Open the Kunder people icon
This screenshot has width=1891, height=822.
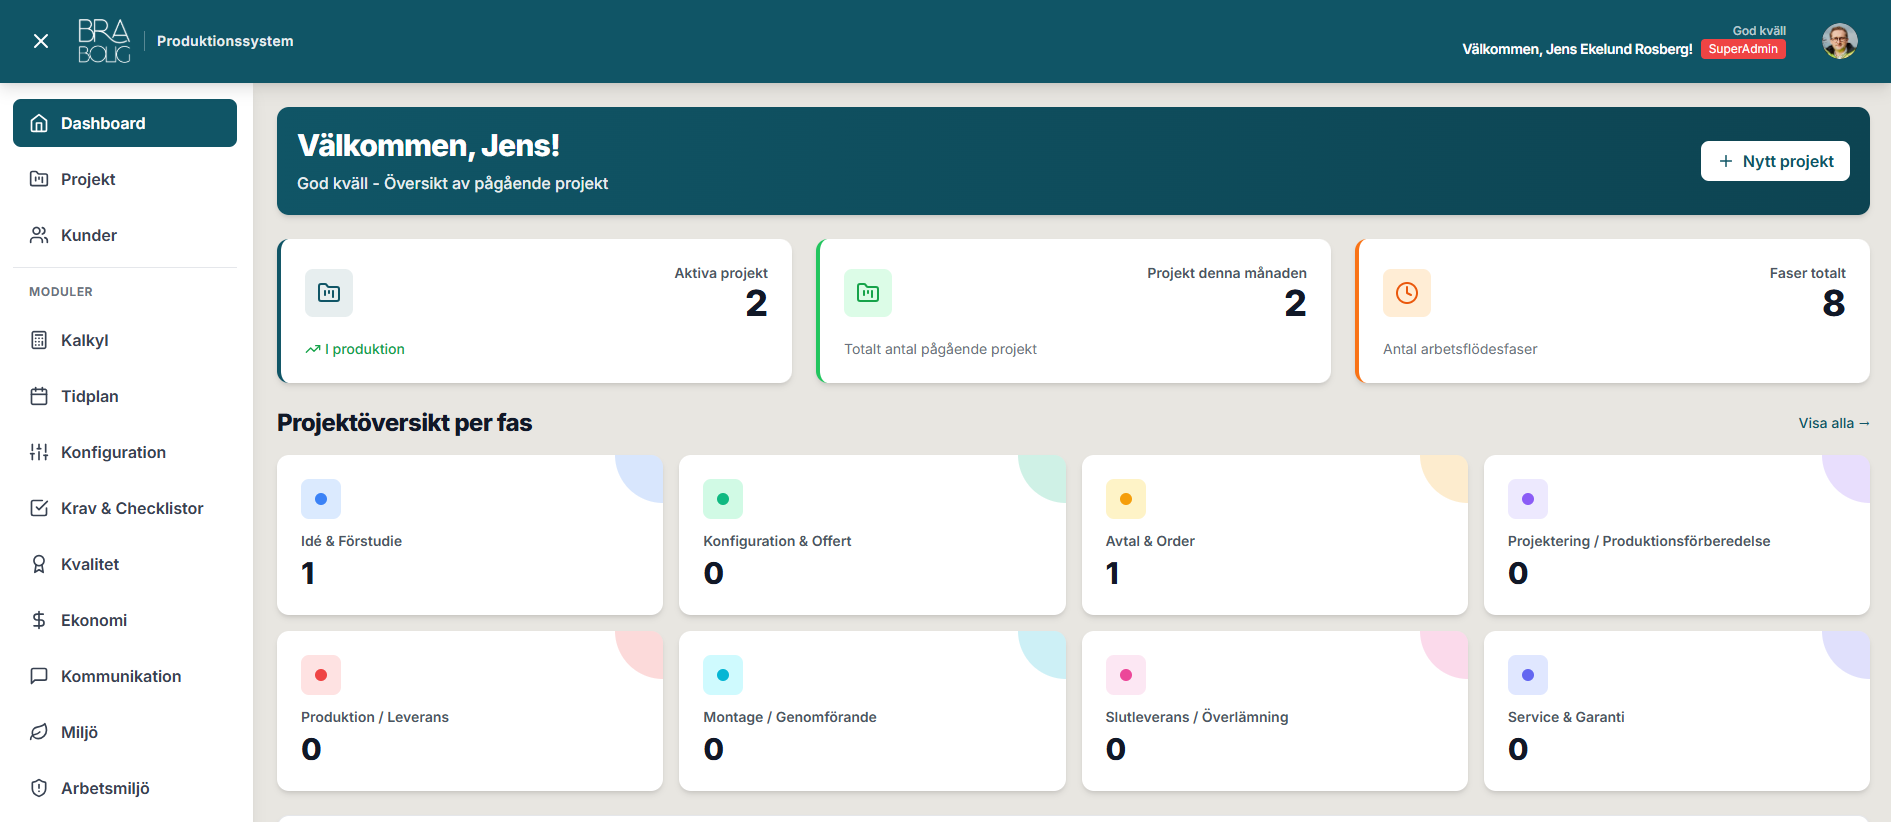[39, 235]
